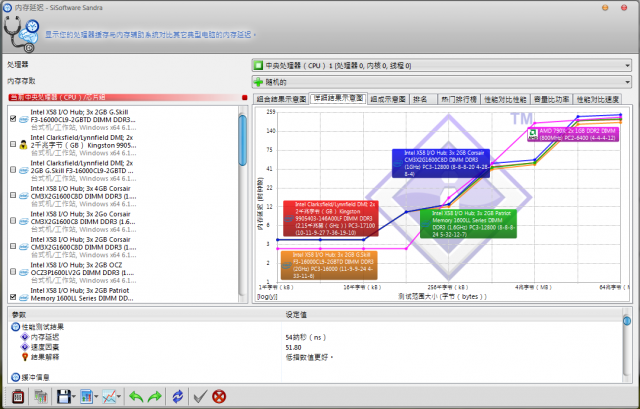Click the blue X58 Corsair chart label

(x=440, y=163)
